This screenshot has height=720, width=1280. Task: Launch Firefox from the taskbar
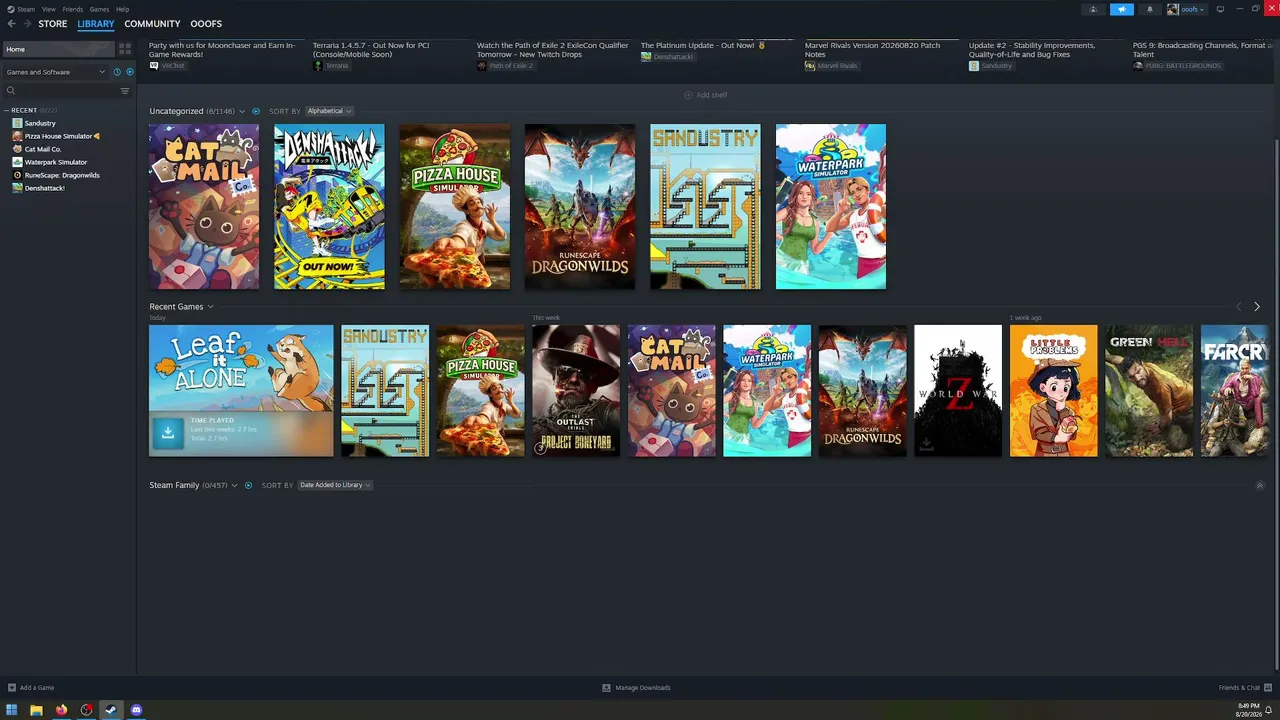(x=62, y=710)
